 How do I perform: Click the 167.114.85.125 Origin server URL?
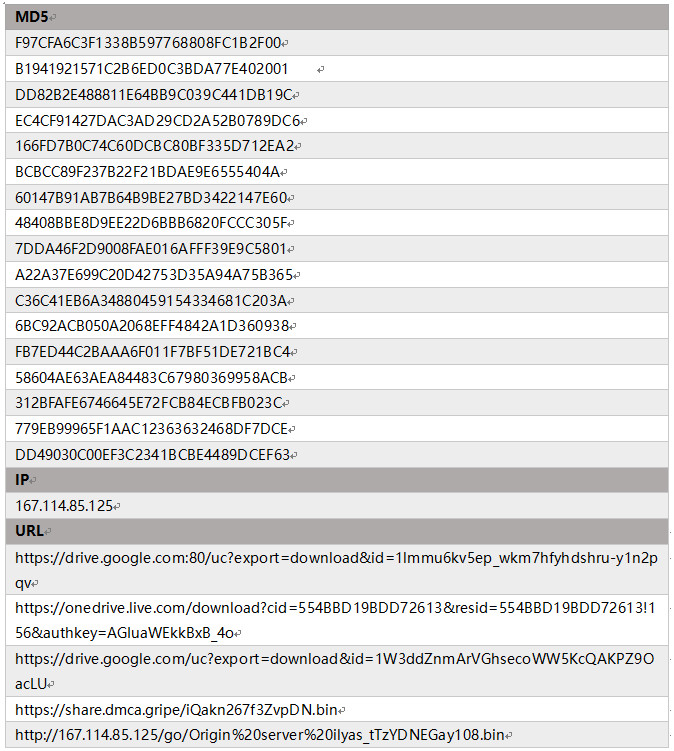[260, 736]
